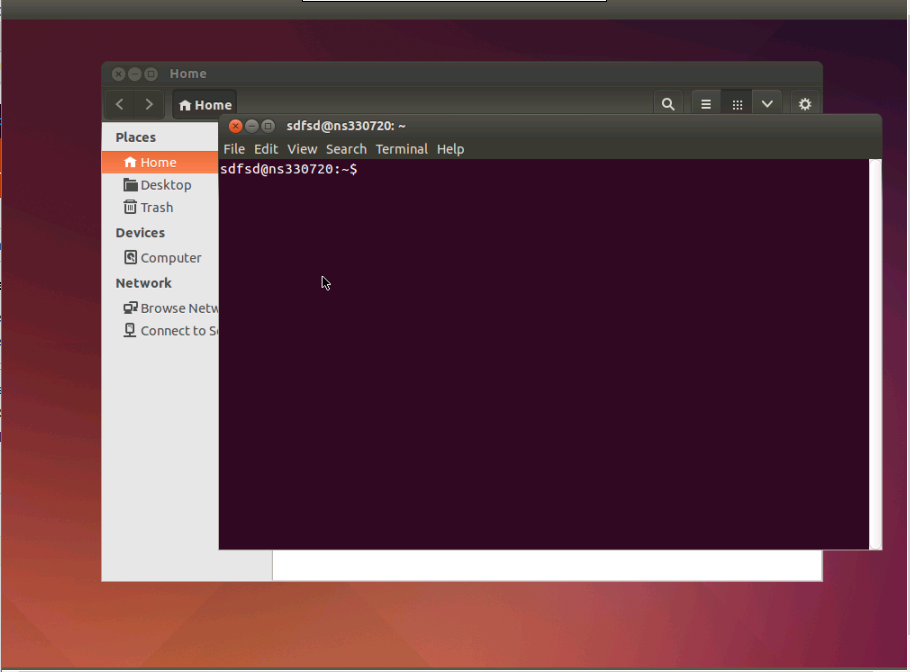The image size is (910, 672).
Task: Open the terminal View menu
Action: pos(302,149)
